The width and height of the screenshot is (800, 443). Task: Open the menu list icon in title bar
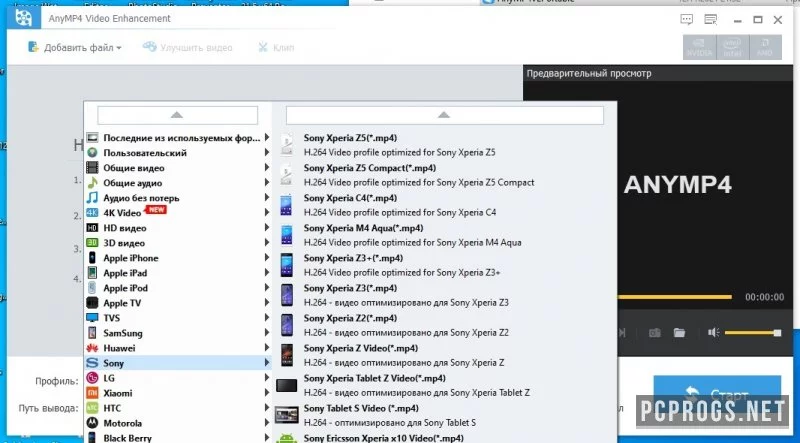[x=710, y=20]
